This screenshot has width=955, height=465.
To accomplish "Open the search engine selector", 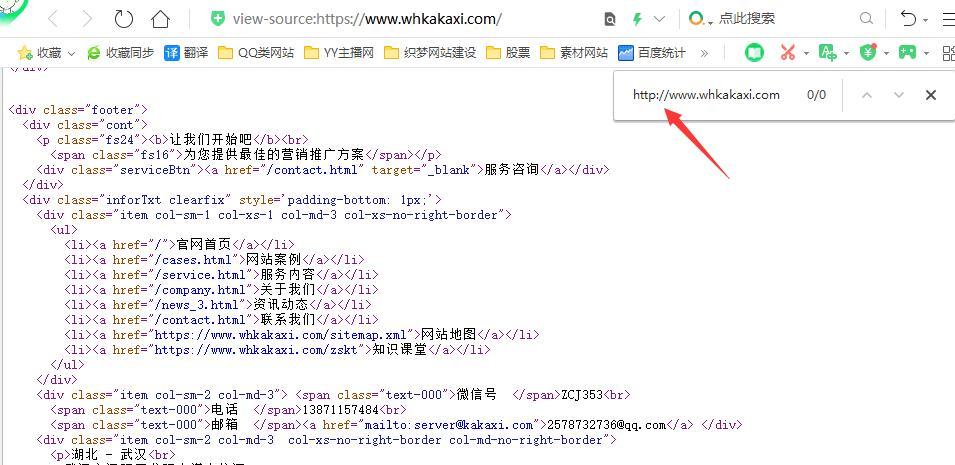I will pos(700,20).
